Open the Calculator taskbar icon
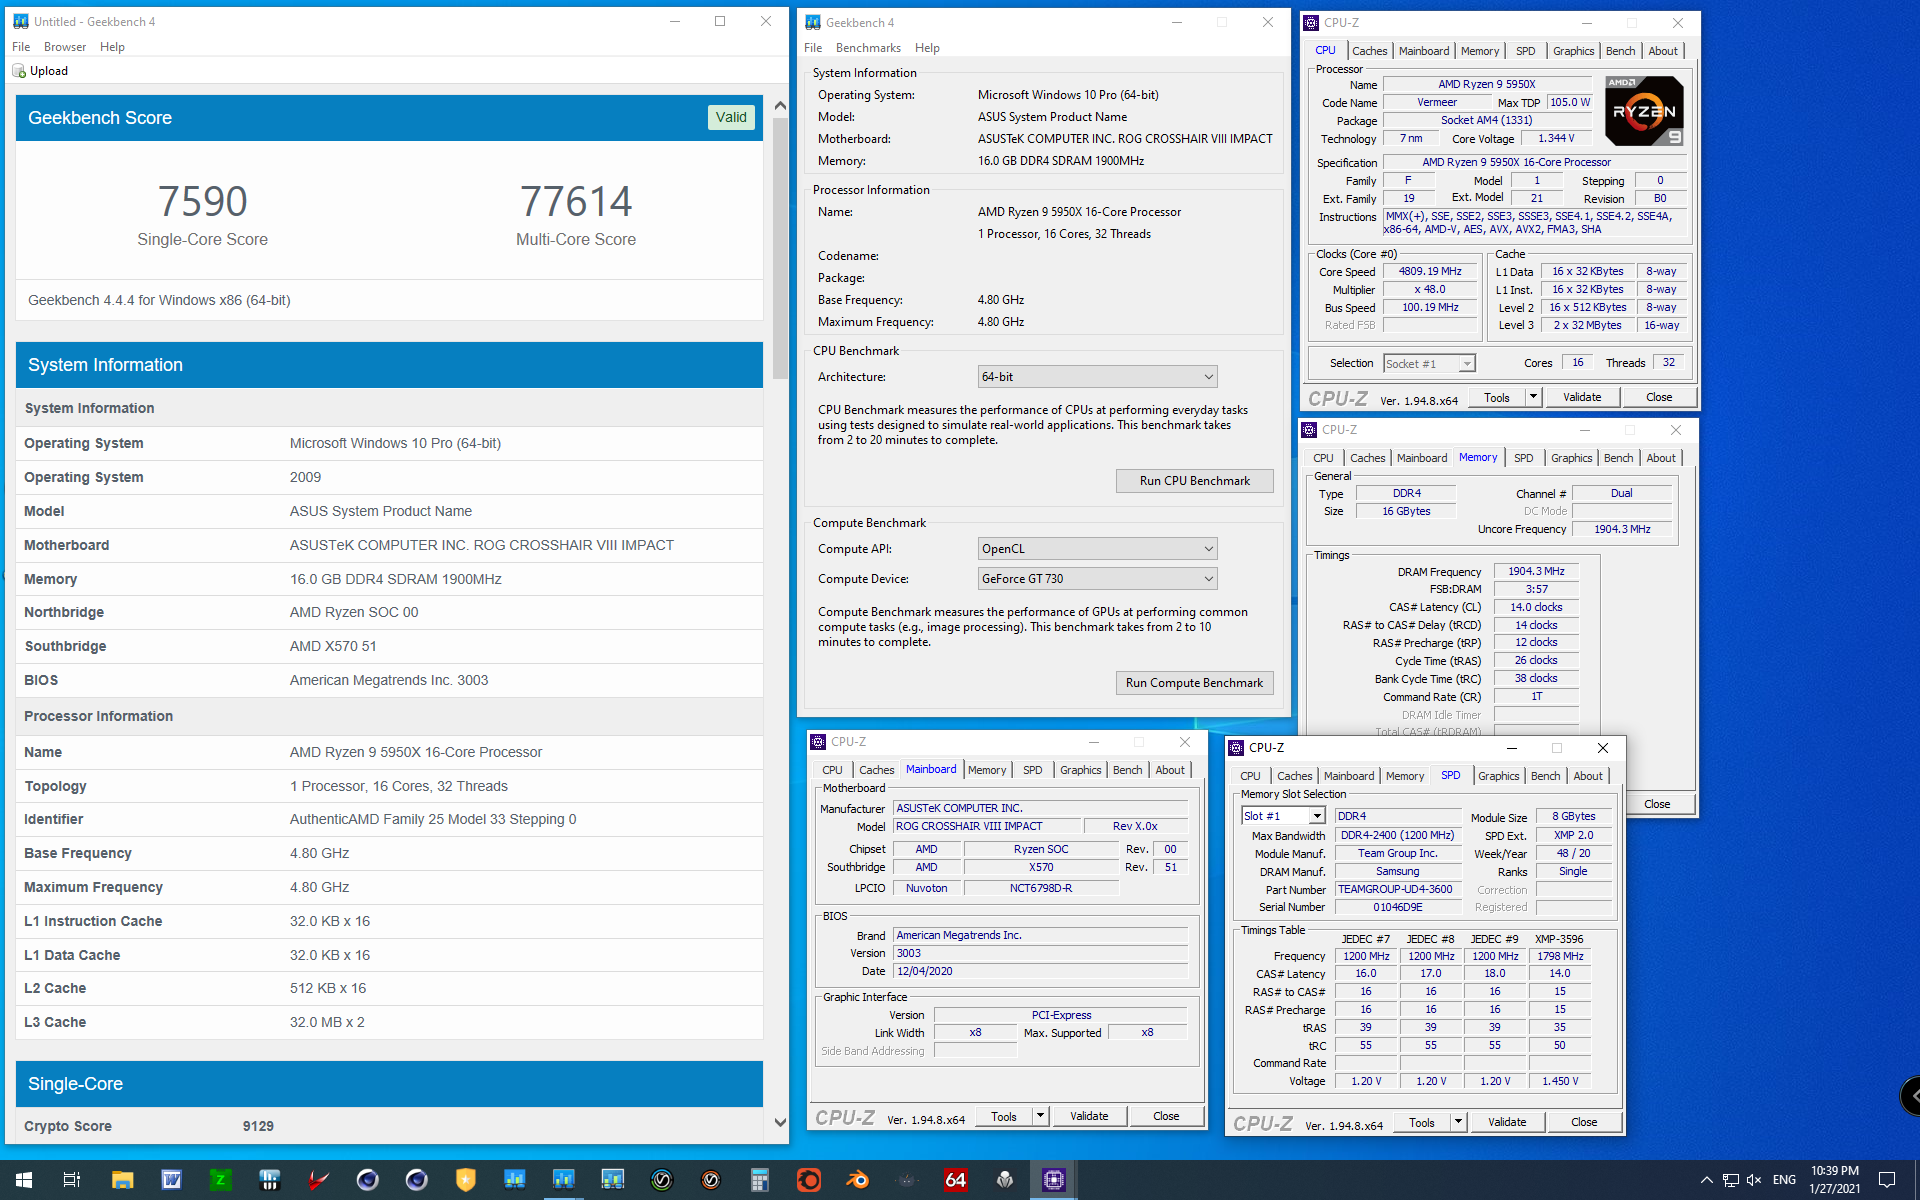The height and width of the screenshot is (1200, 1920). pyautogui.click(x=760, y=1180)
